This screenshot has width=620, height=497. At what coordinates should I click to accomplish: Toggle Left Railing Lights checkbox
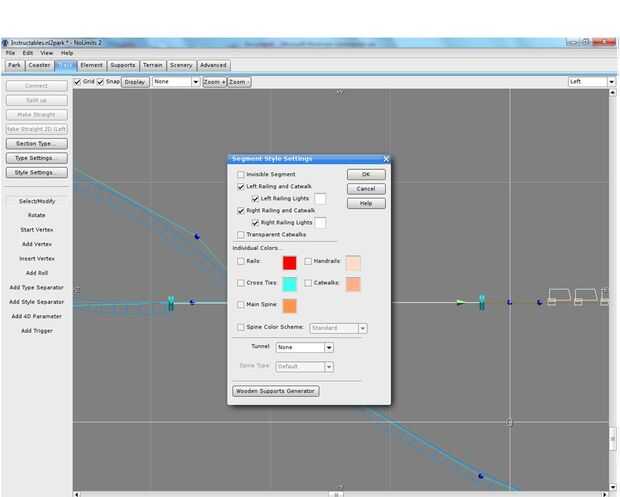[x=255, y=198]
